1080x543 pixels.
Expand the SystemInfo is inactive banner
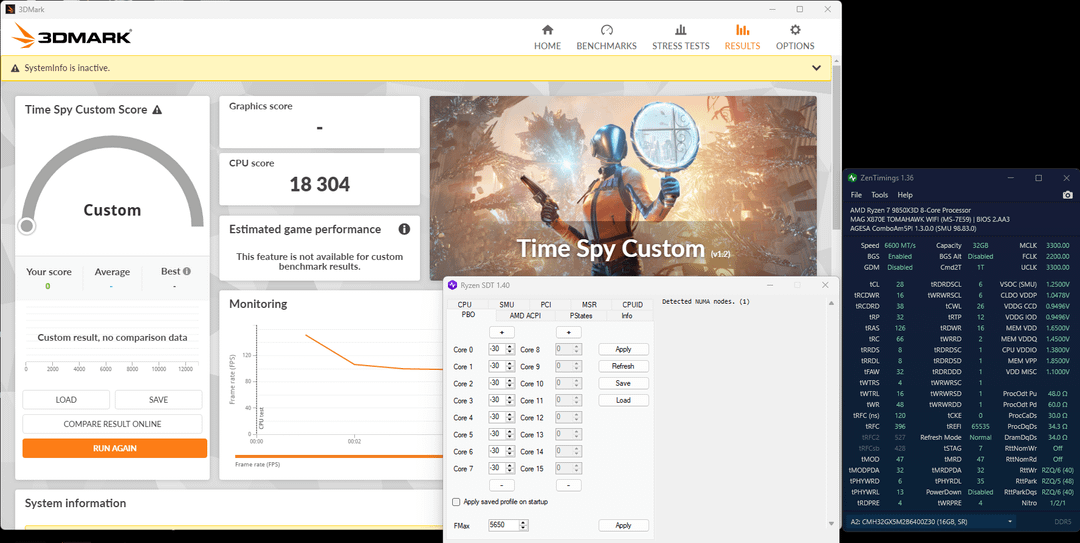point(816,68)
